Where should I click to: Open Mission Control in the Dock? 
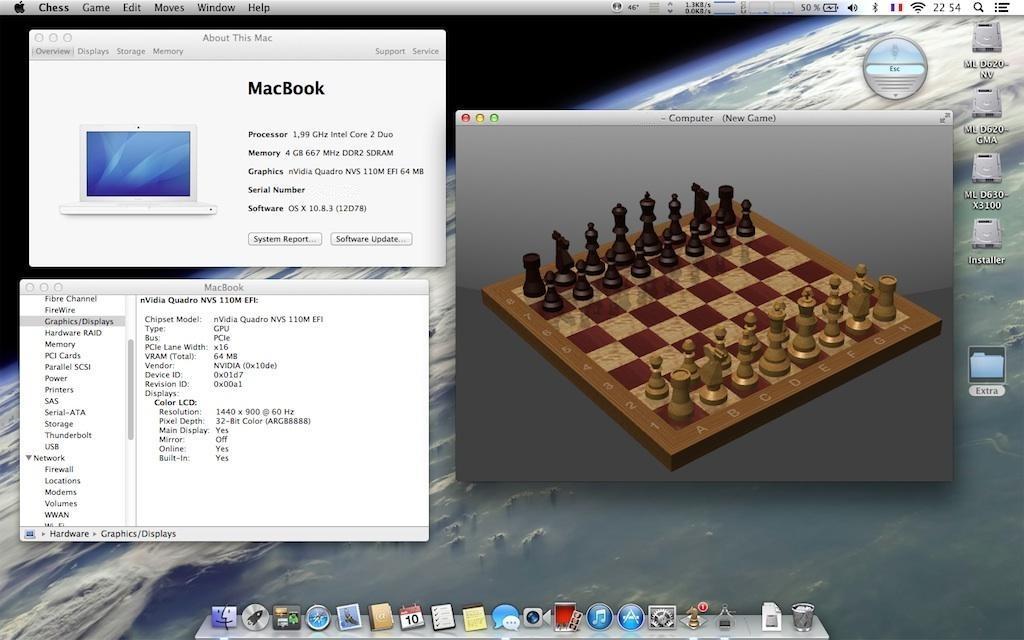(287, 617)
